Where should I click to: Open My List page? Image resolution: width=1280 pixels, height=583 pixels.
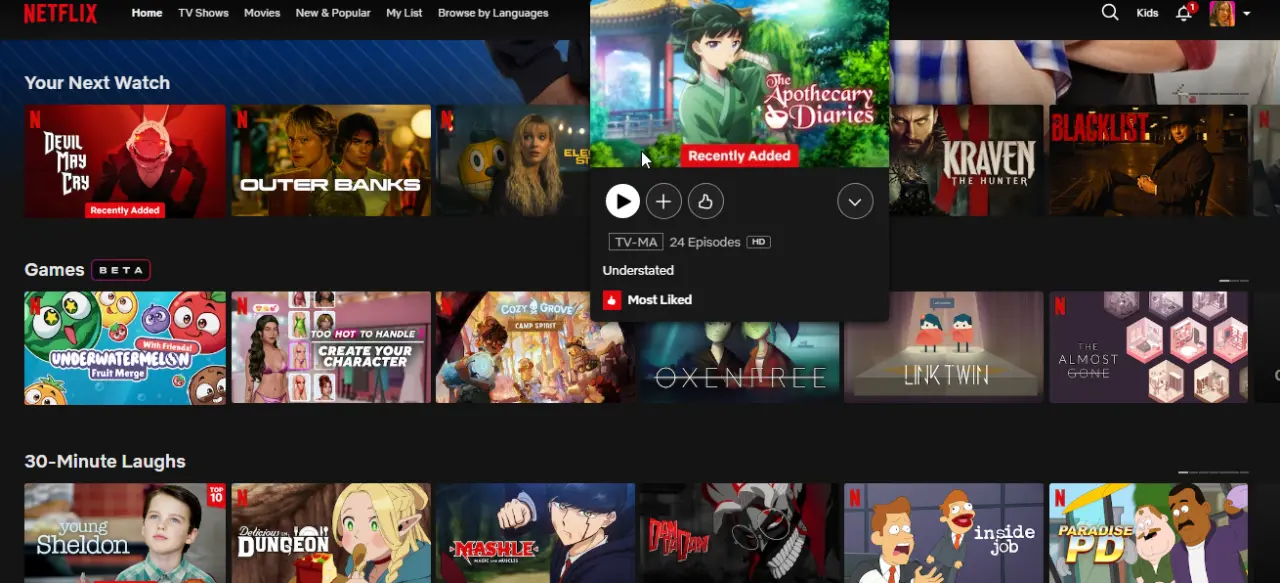tap(404, 13)
